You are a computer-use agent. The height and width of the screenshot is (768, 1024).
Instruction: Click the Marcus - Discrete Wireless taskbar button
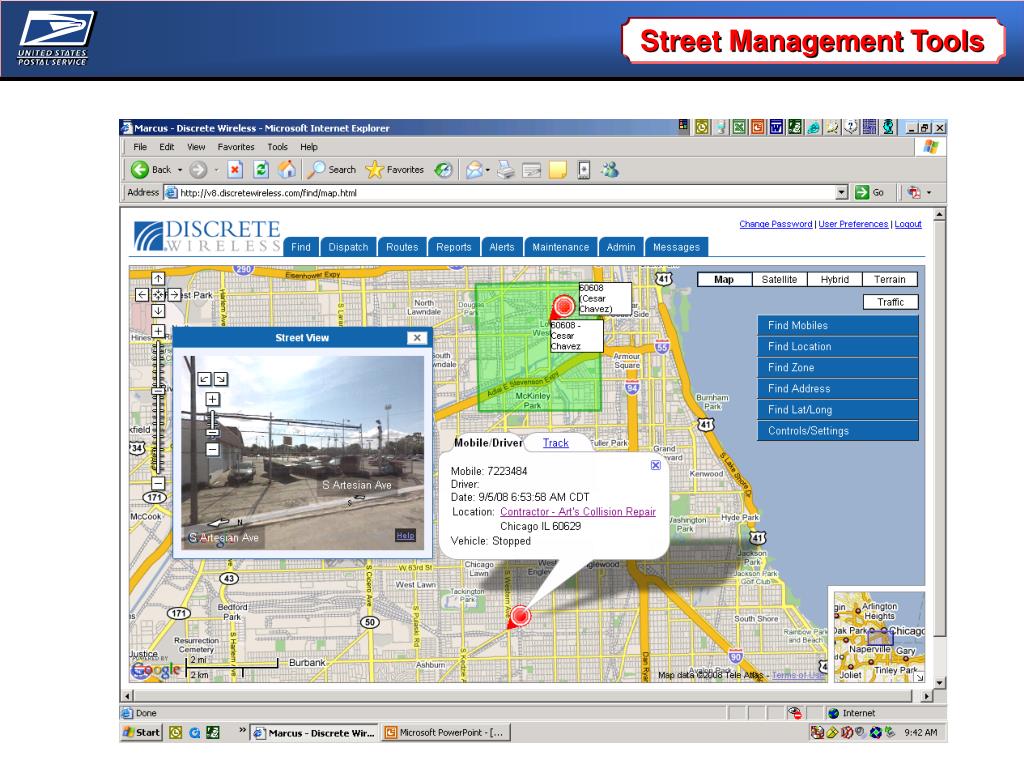(315, 733)
